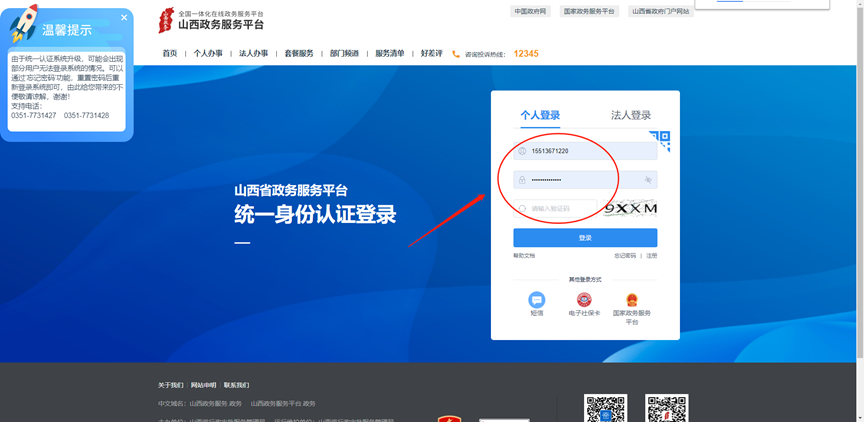Switch to the 个人登录 tab
Viewport: 864px width, 422px height.
pos(540,115)
